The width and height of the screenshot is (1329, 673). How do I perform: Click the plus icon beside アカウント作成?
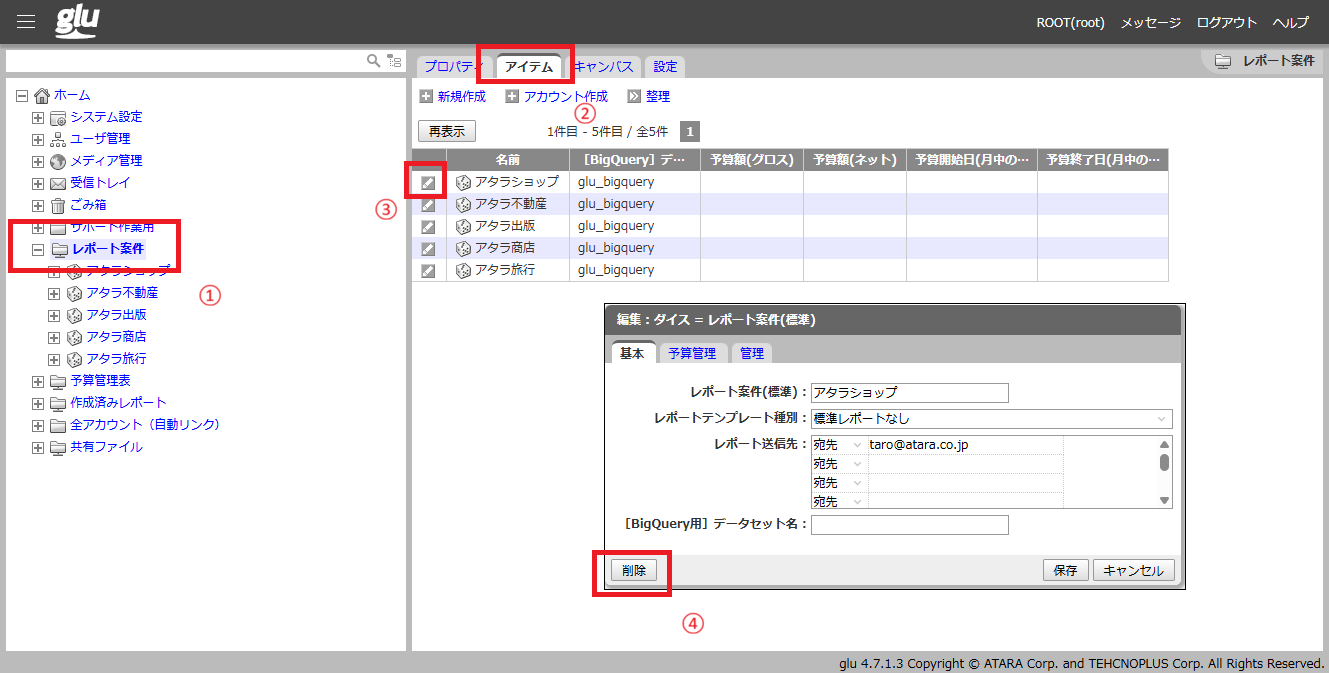coord(512,97)
